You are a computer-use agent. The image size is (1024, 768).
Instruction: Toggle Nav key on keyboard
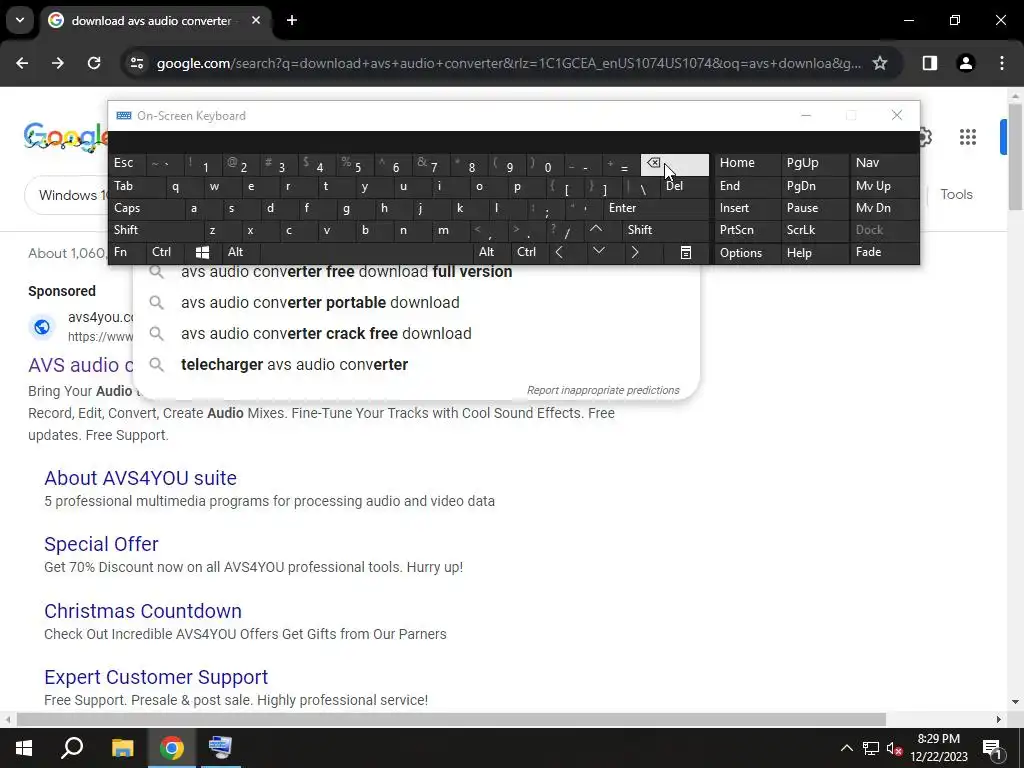(883, 163)
